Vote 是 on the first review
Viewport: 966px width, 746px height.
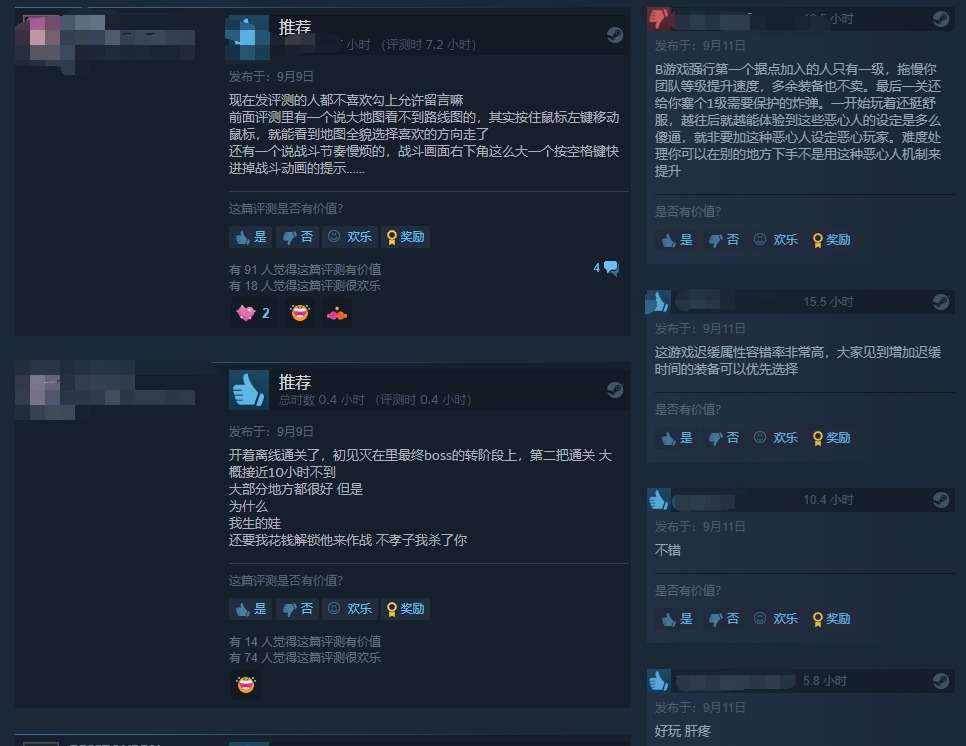pyautogui.click(x=251, y=237)
